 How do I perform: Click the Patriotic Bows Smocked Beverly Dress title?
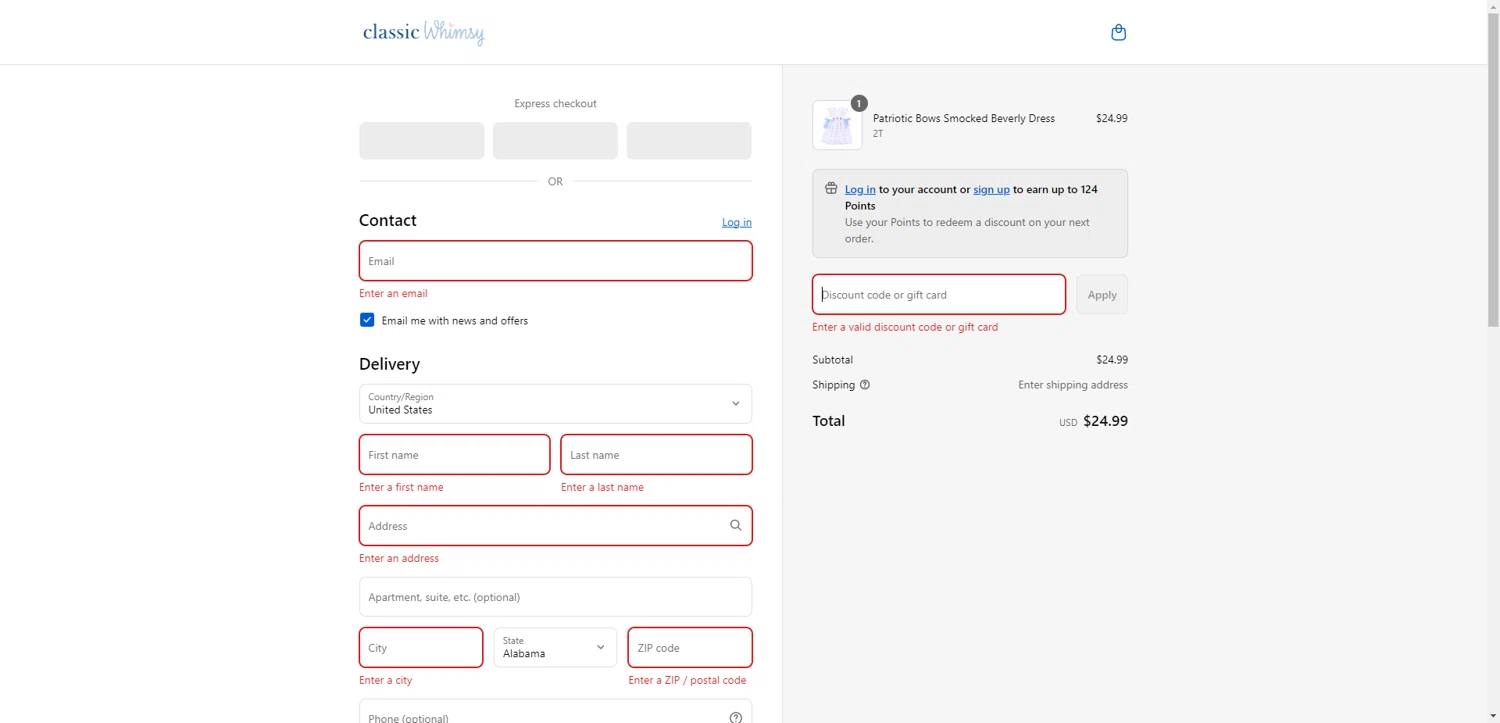tap(964, 118)
